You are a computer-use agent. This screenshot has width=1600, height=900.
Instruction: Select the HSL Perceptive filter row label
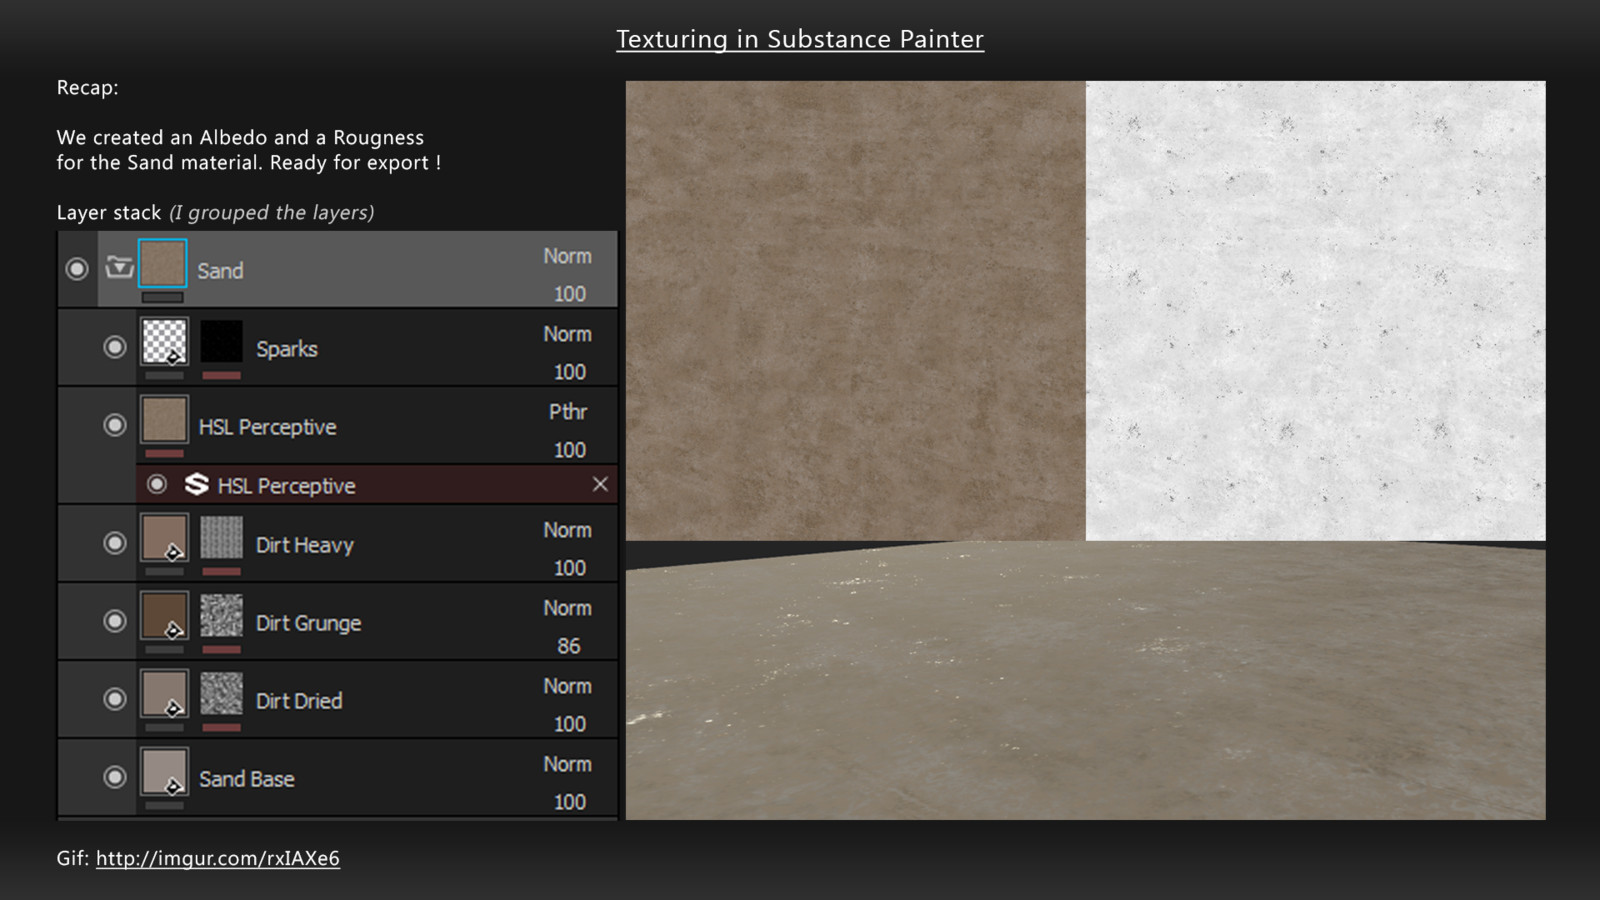[x=286, y=486]
